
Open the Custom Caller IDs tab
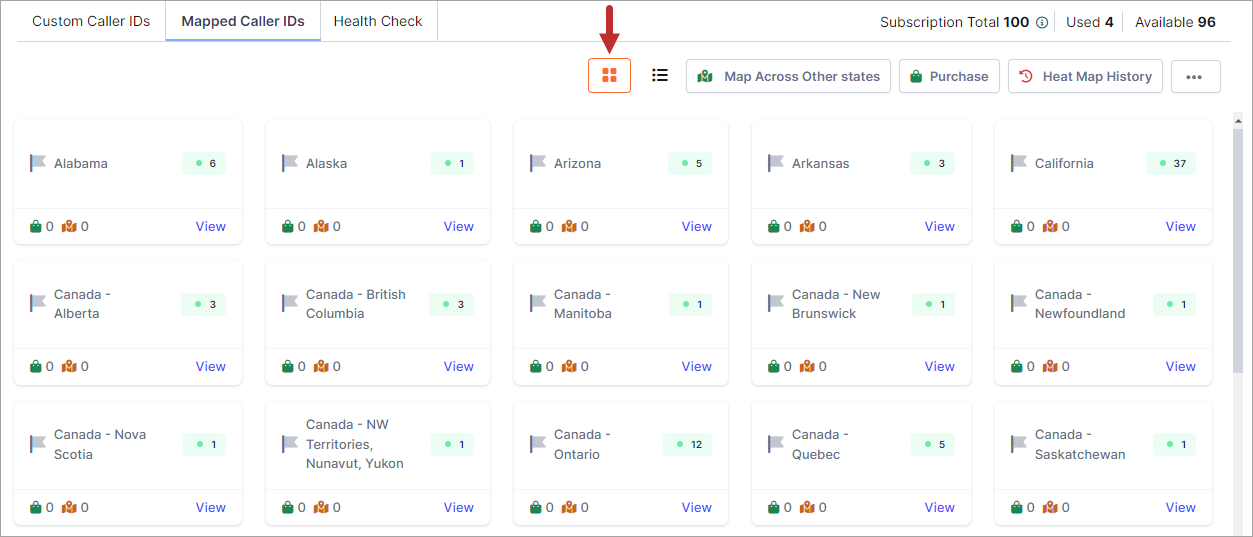pyautogui.click(x=91, y=21)
